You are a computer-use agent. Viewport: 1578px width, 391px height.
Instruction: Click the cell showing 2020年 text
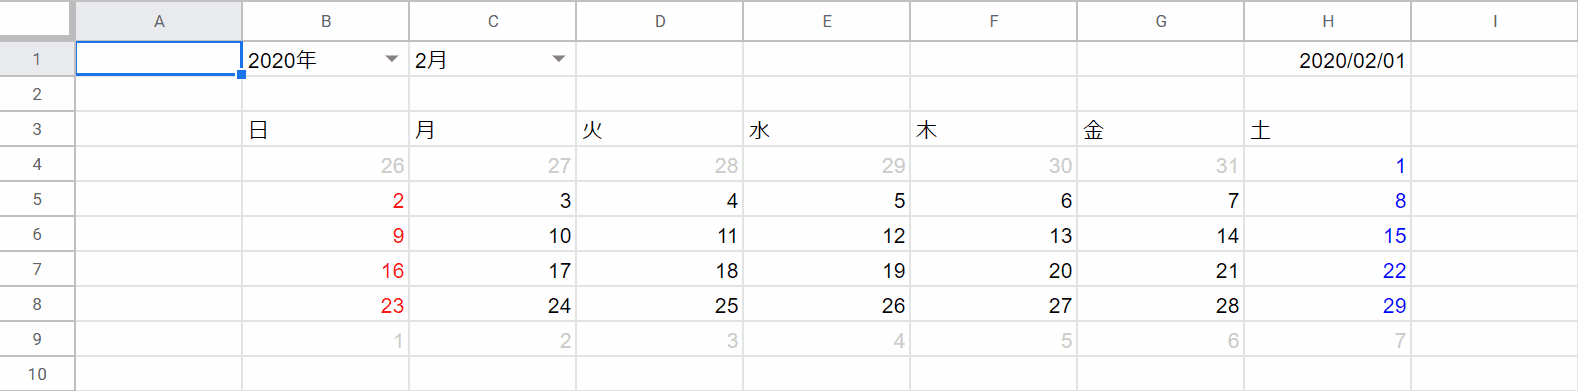click(282, 60)
